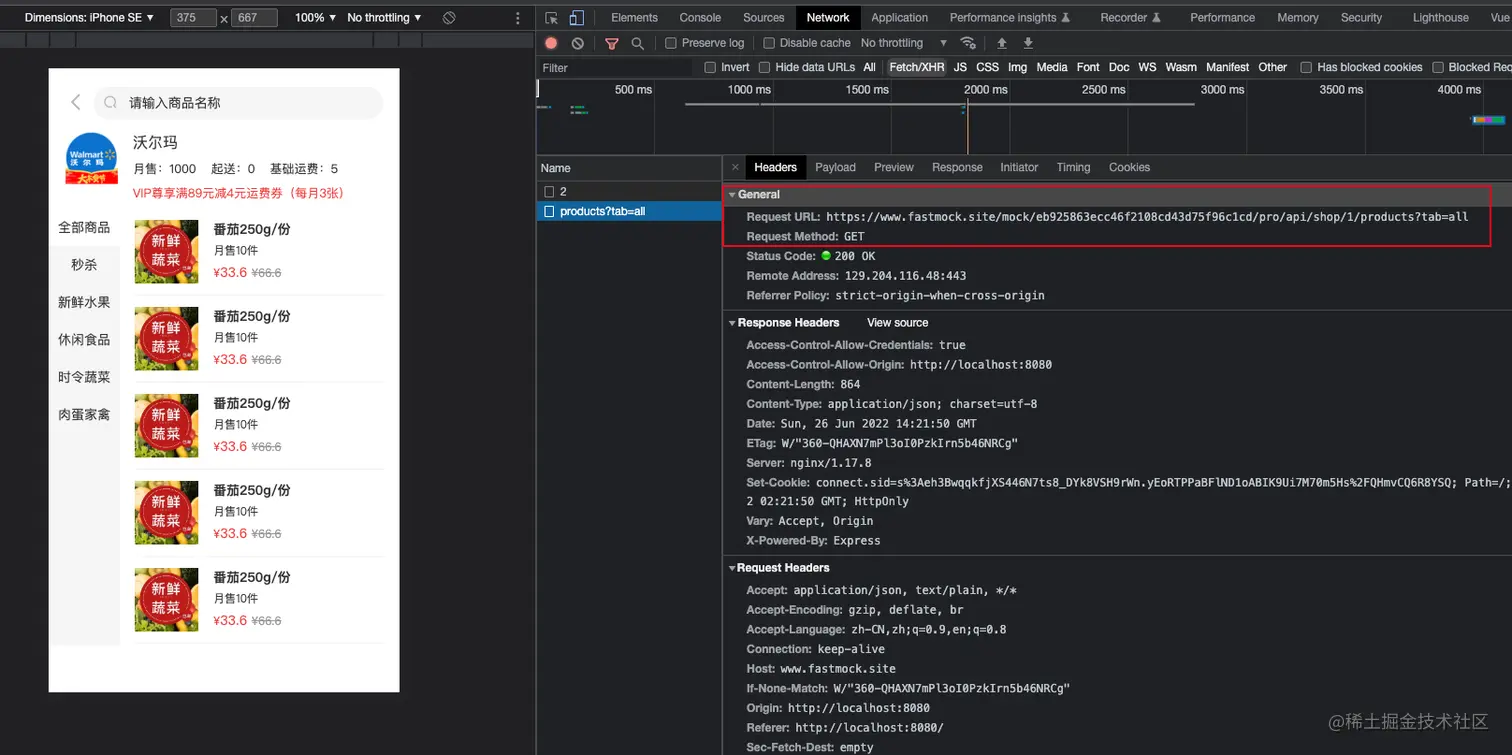Click View source for response headers
The width and height of the screenshot is (1512, 755).
pyautogui.click(x=897, y=322)
